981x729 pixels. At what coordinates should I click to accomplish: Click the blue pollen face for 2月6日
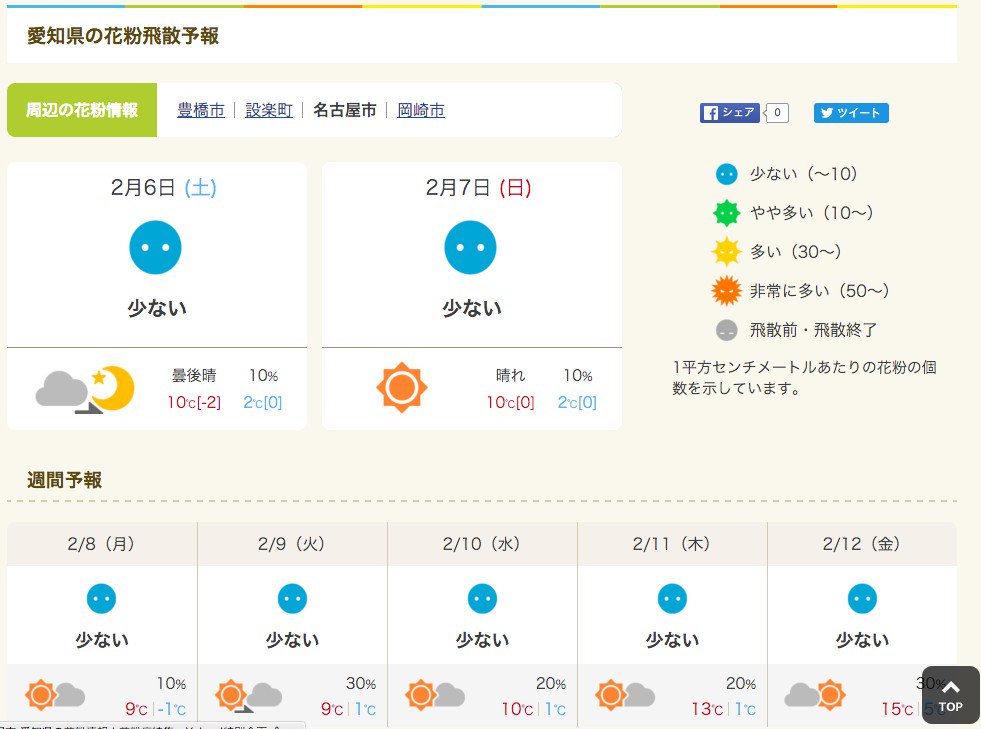(x=155, y=247)
